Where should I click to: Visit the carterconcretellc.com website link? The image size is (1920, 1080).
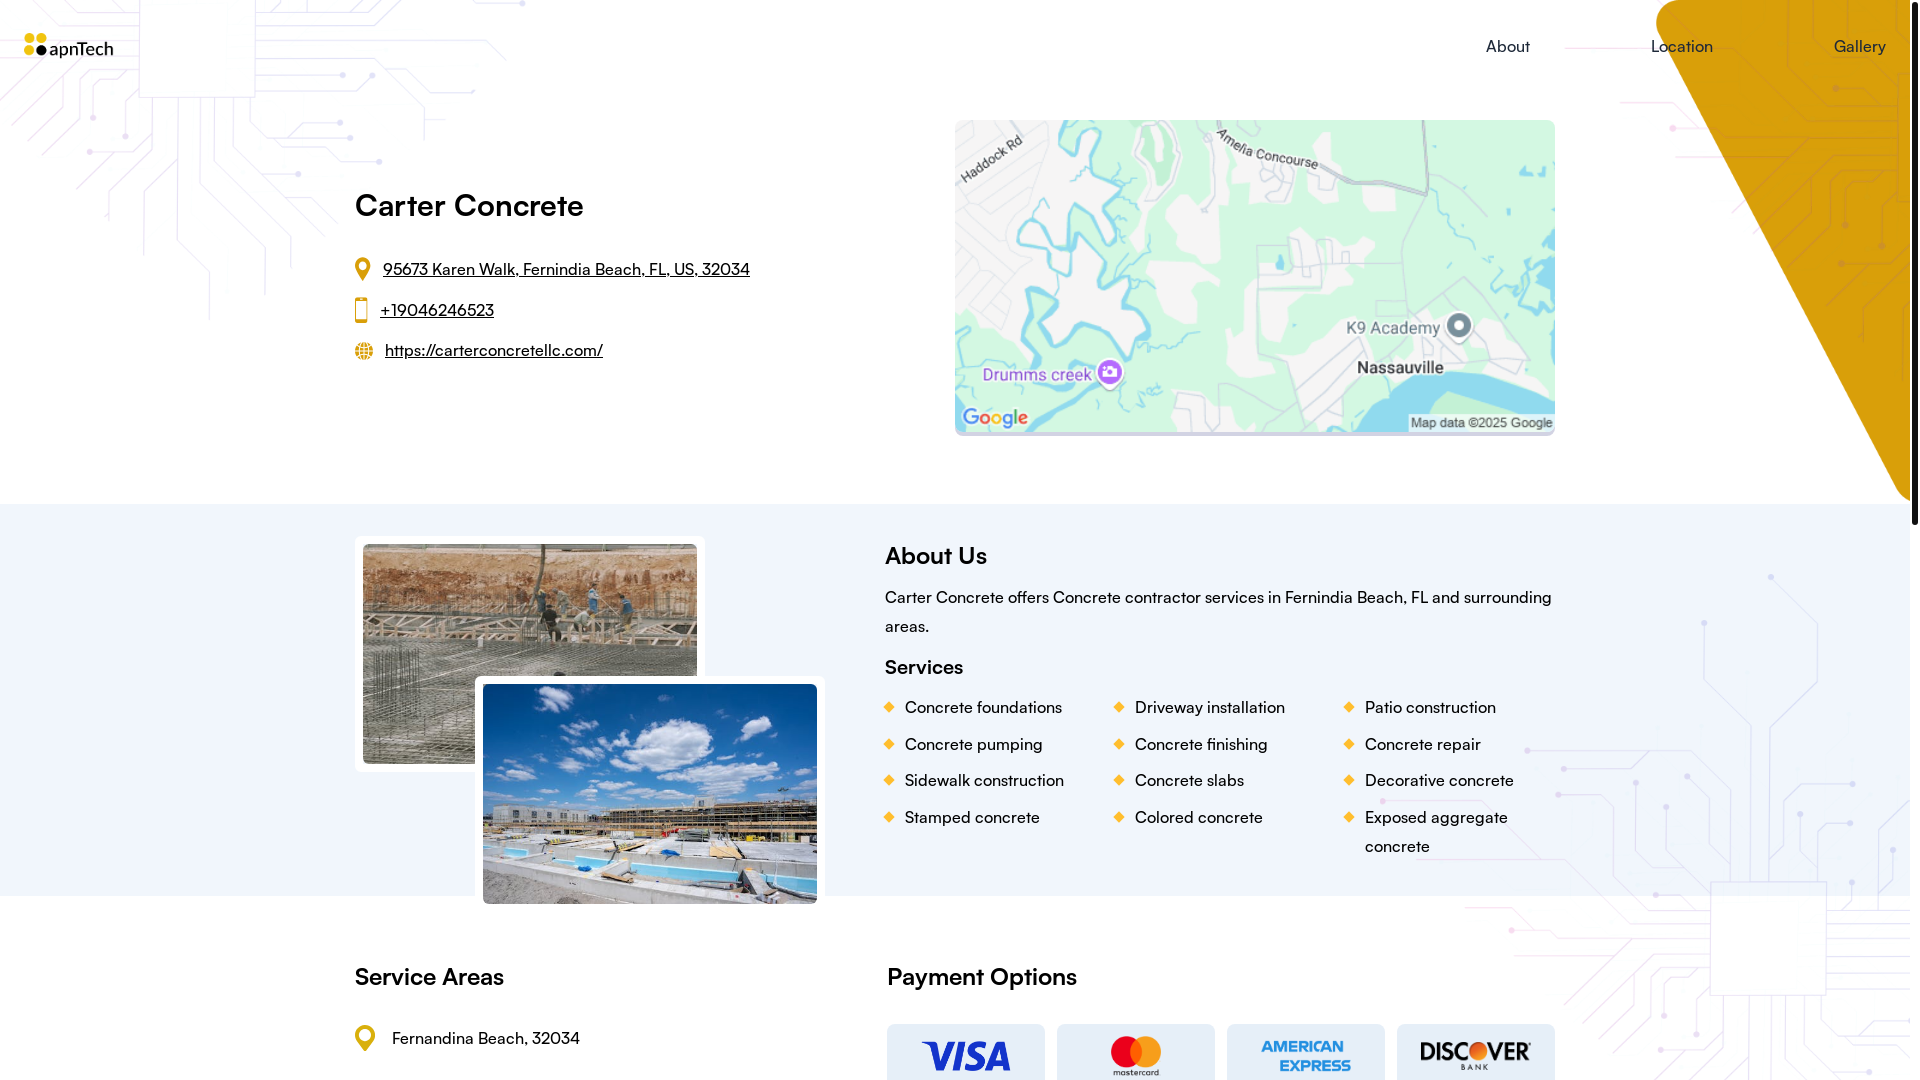coord(494,350)
